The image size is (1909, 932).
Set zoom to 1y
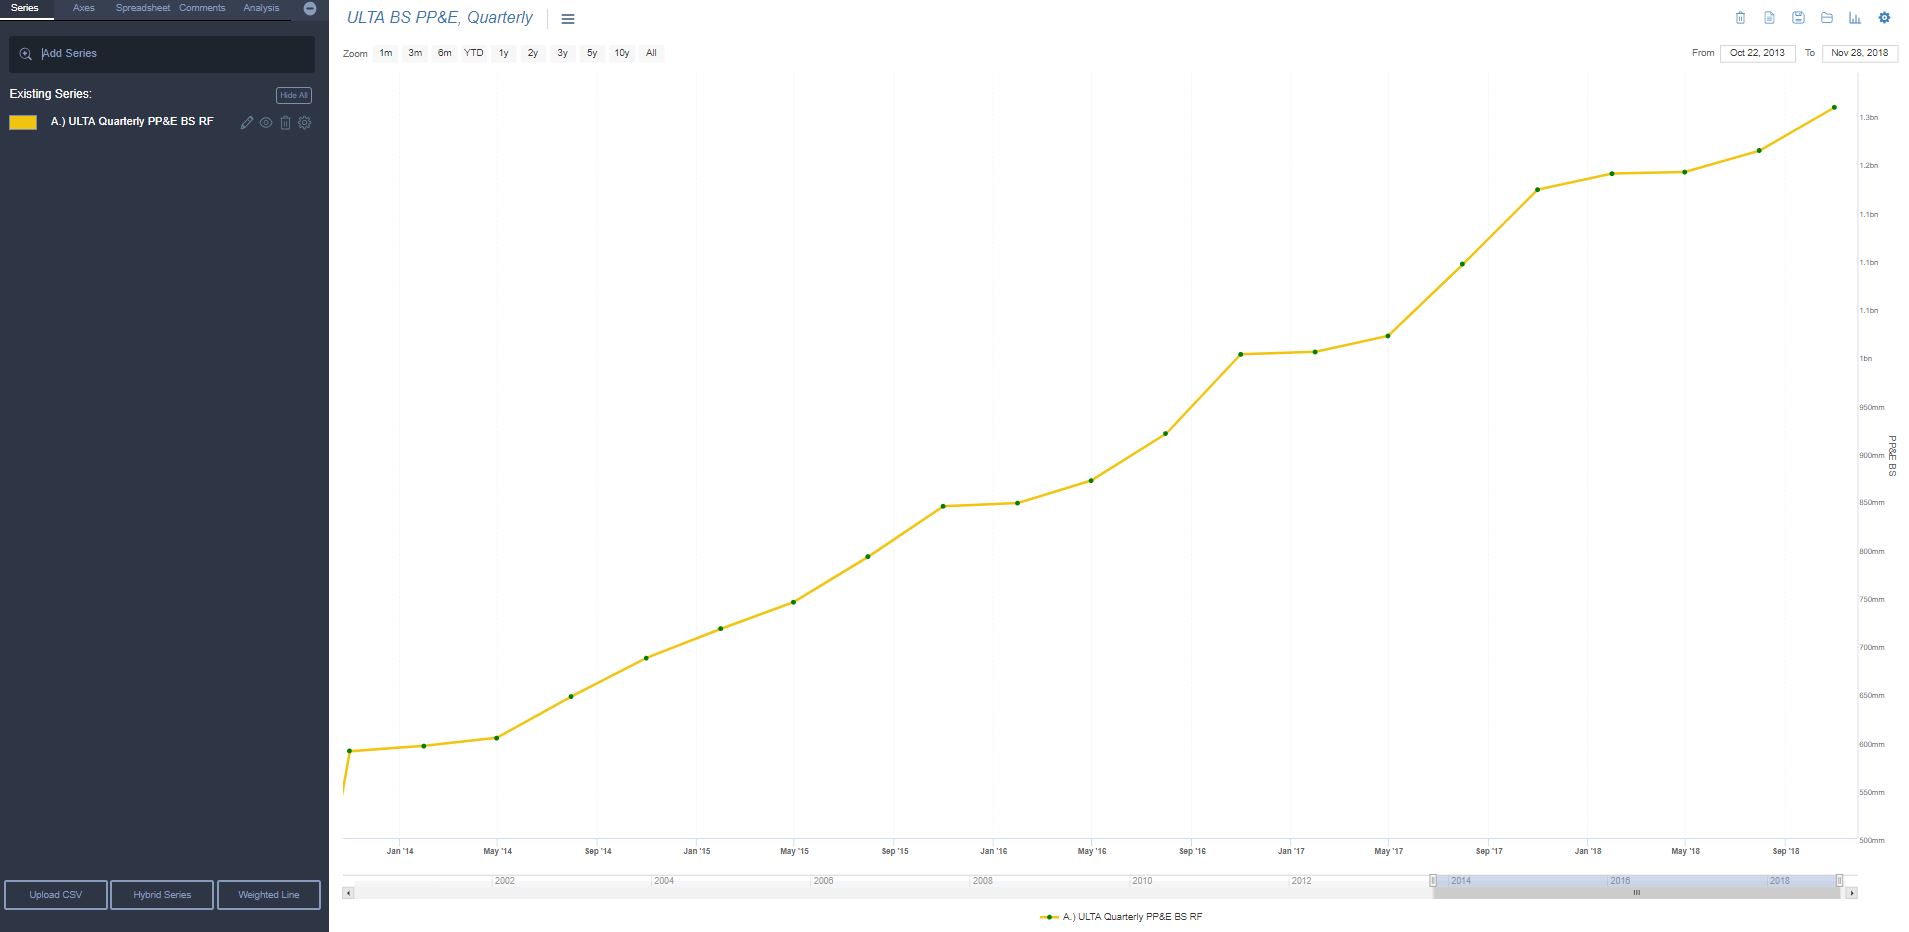503,53
